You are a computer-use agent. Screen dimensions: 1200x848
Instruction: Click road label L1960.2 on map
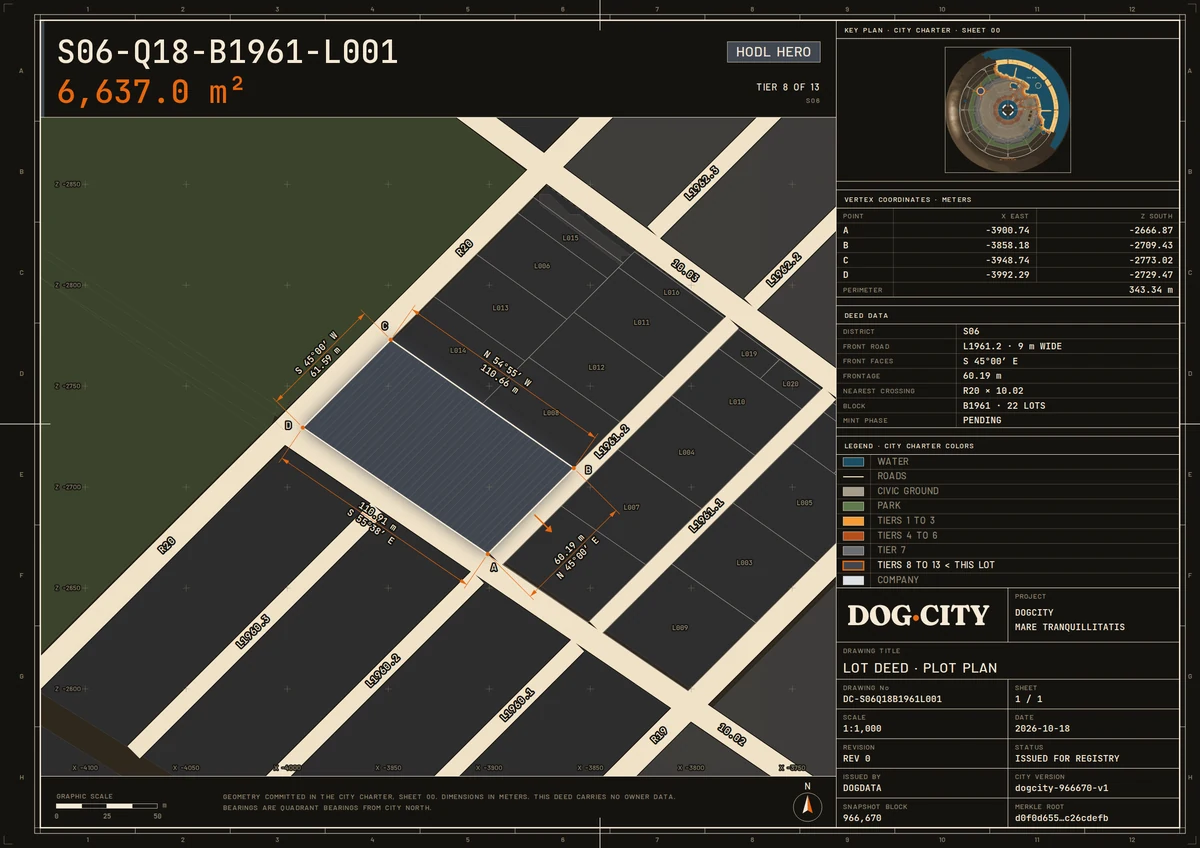click(383, 671)
